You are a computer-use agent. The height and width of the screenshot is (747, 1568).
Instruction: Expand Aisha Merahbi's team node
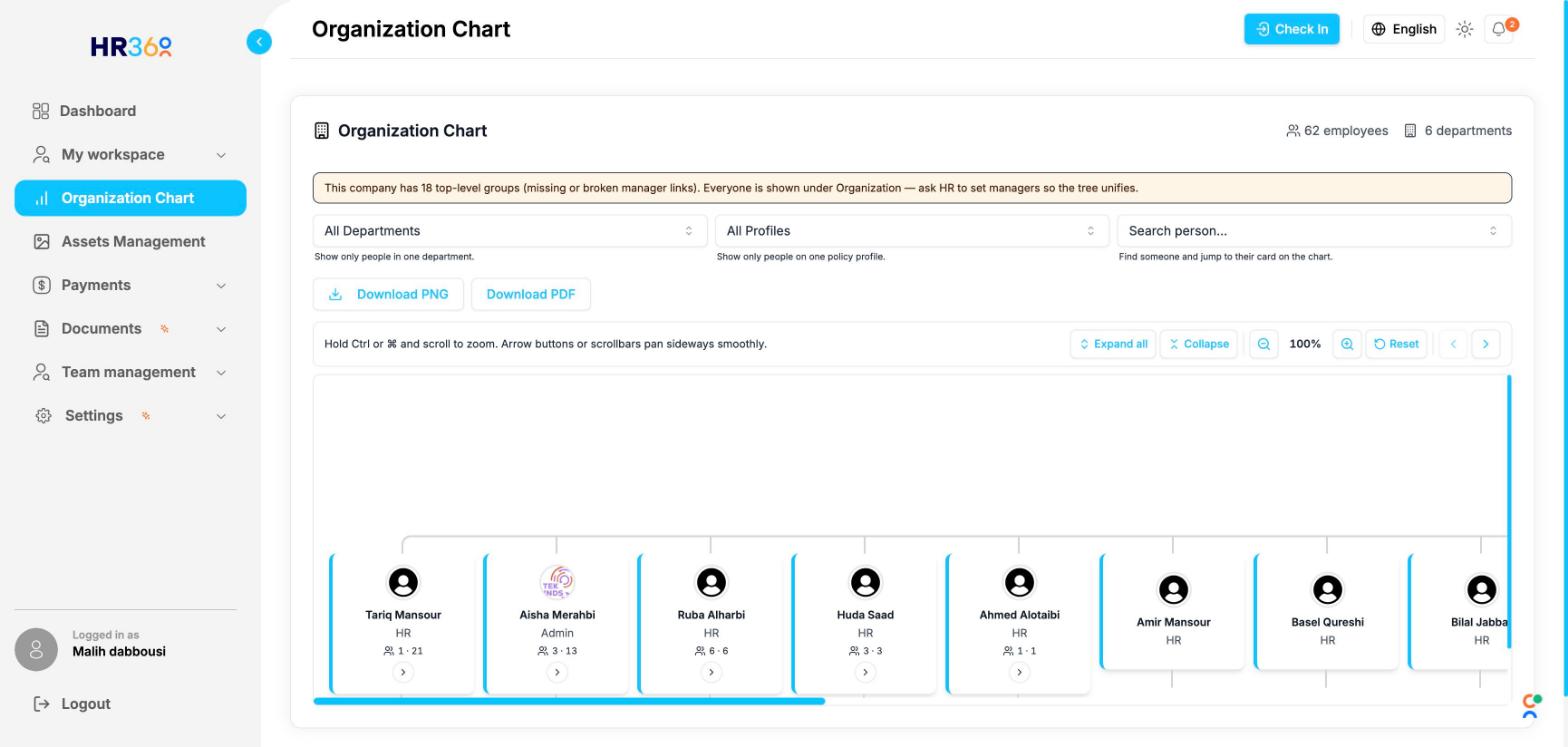click(x=557, y=672)
